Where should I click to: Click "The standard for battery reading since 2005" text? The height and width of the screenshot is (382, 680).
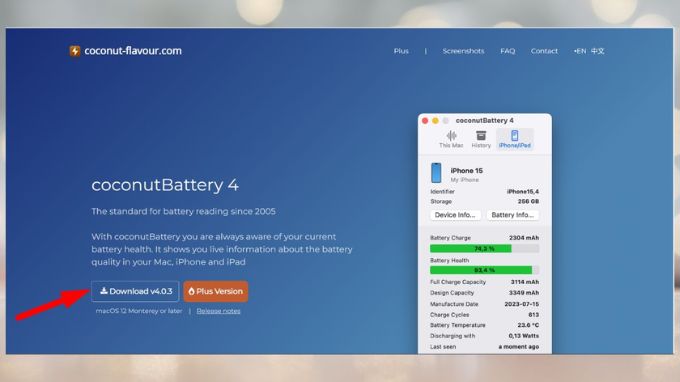[x=183, y=212]
